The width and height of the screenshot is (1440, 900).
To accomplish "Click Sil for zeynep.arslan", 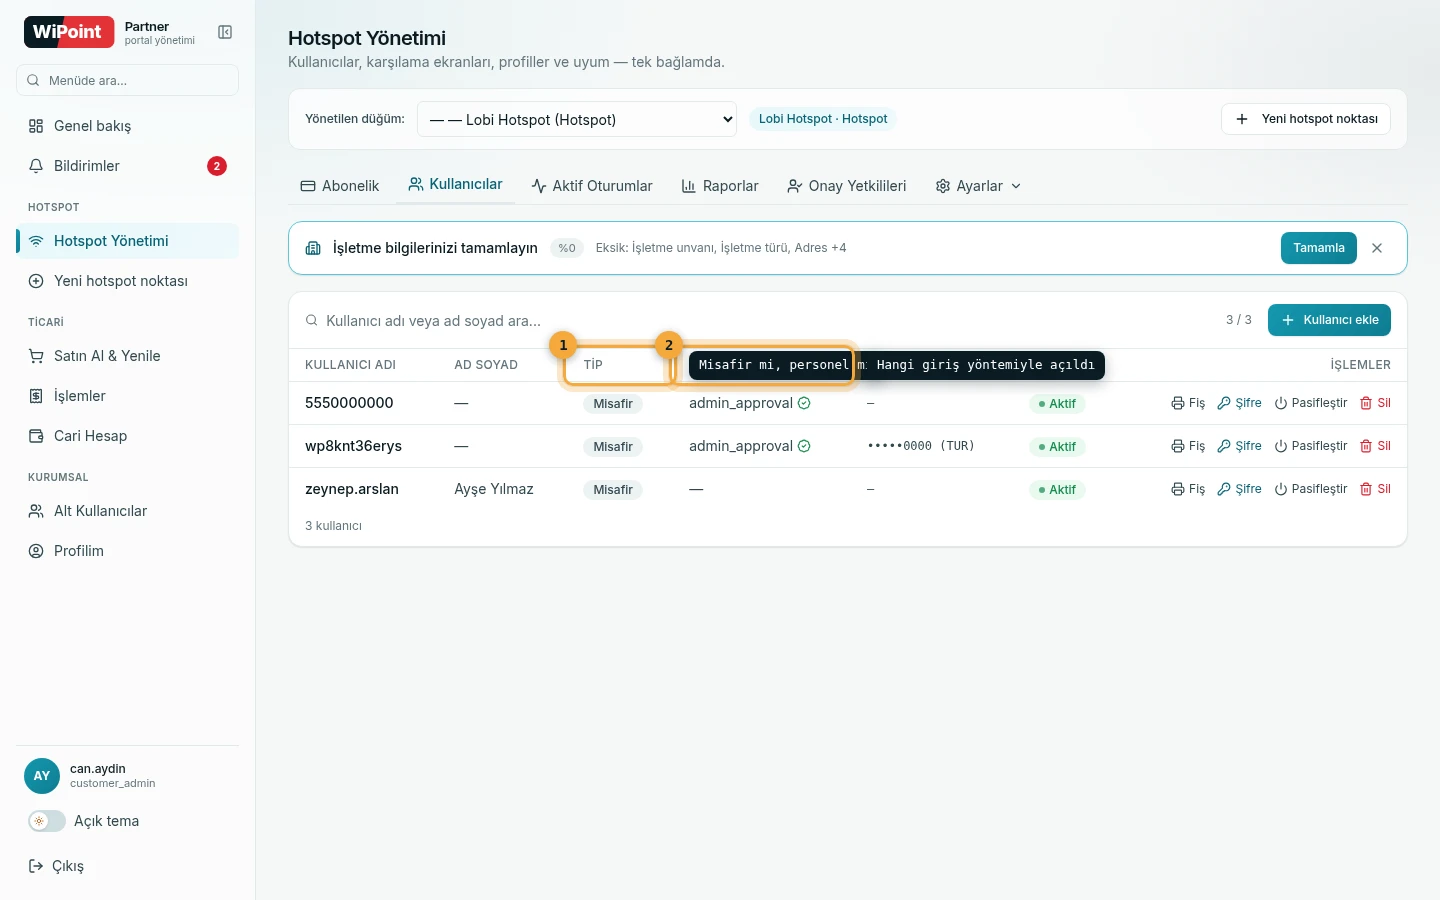I will (1376, 489).
